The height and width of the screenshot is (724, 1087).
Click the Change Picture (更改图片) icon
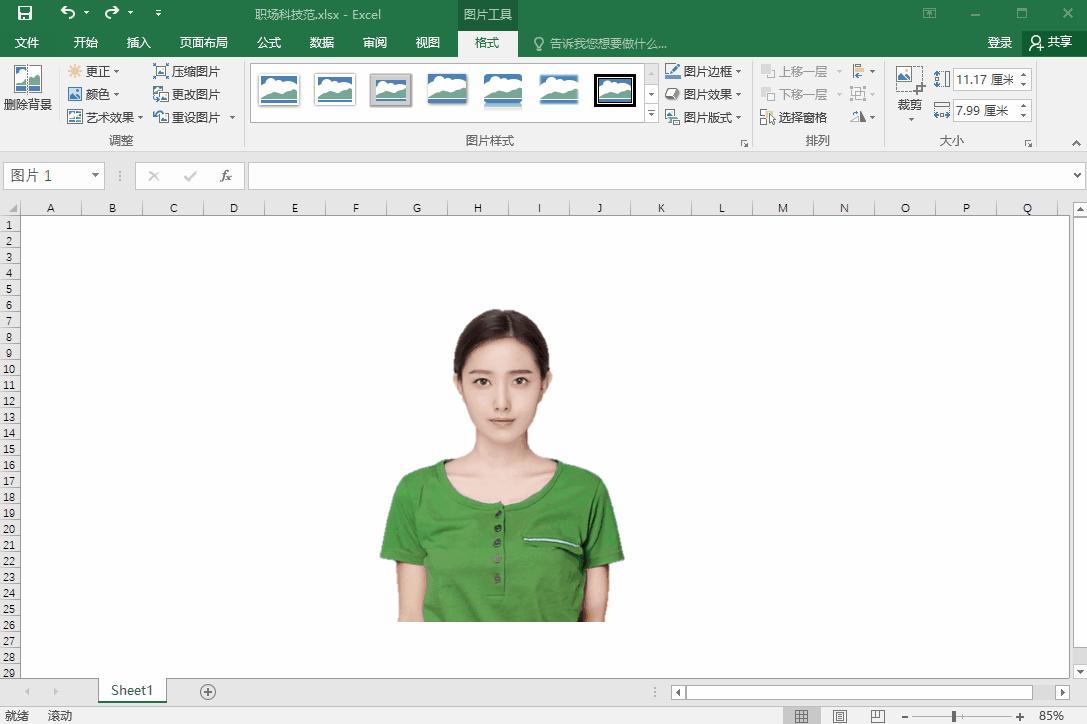161,94
